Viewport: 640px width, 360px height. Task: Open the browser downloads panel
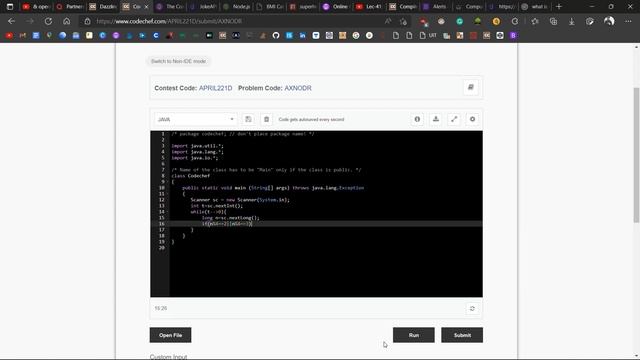pos(571,21)
